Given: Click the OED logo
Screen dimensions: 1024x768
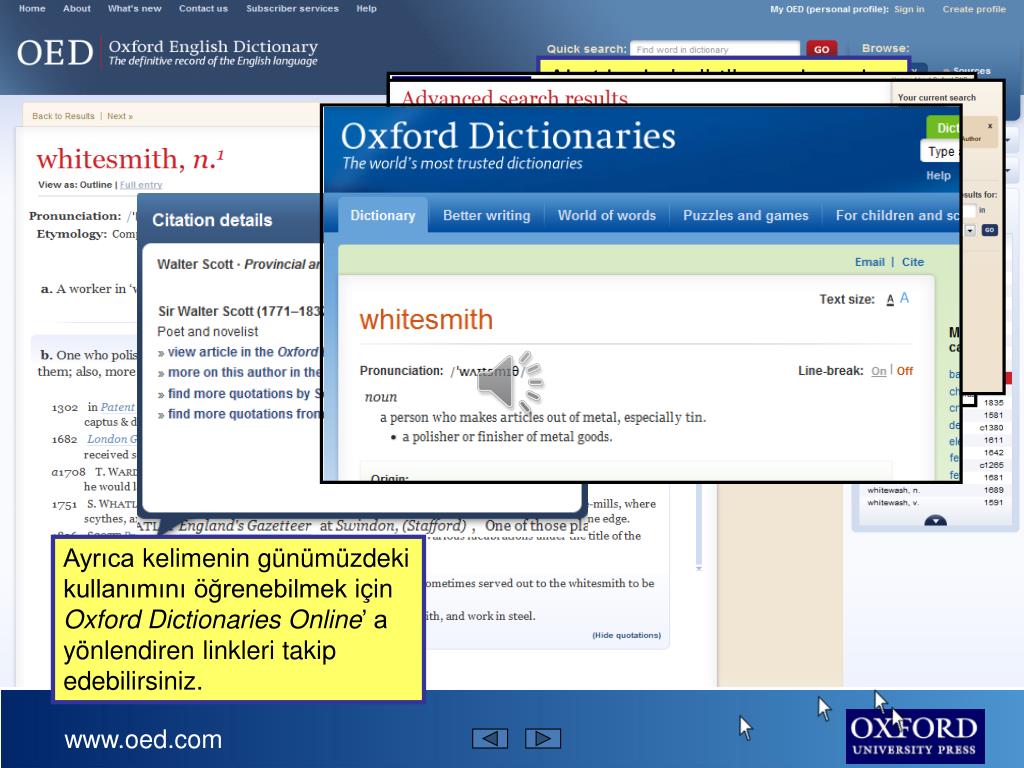Looking at the screenshot, I should click(55, 53).
